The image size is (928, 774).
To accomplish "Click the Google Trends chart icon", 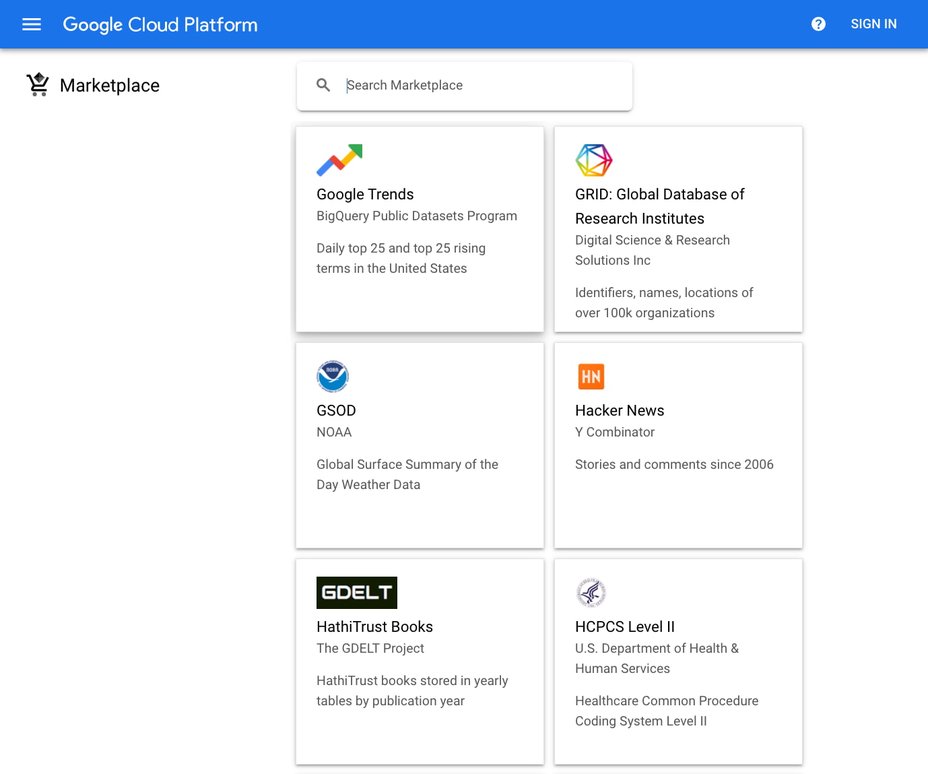I will tap(339, 159).
